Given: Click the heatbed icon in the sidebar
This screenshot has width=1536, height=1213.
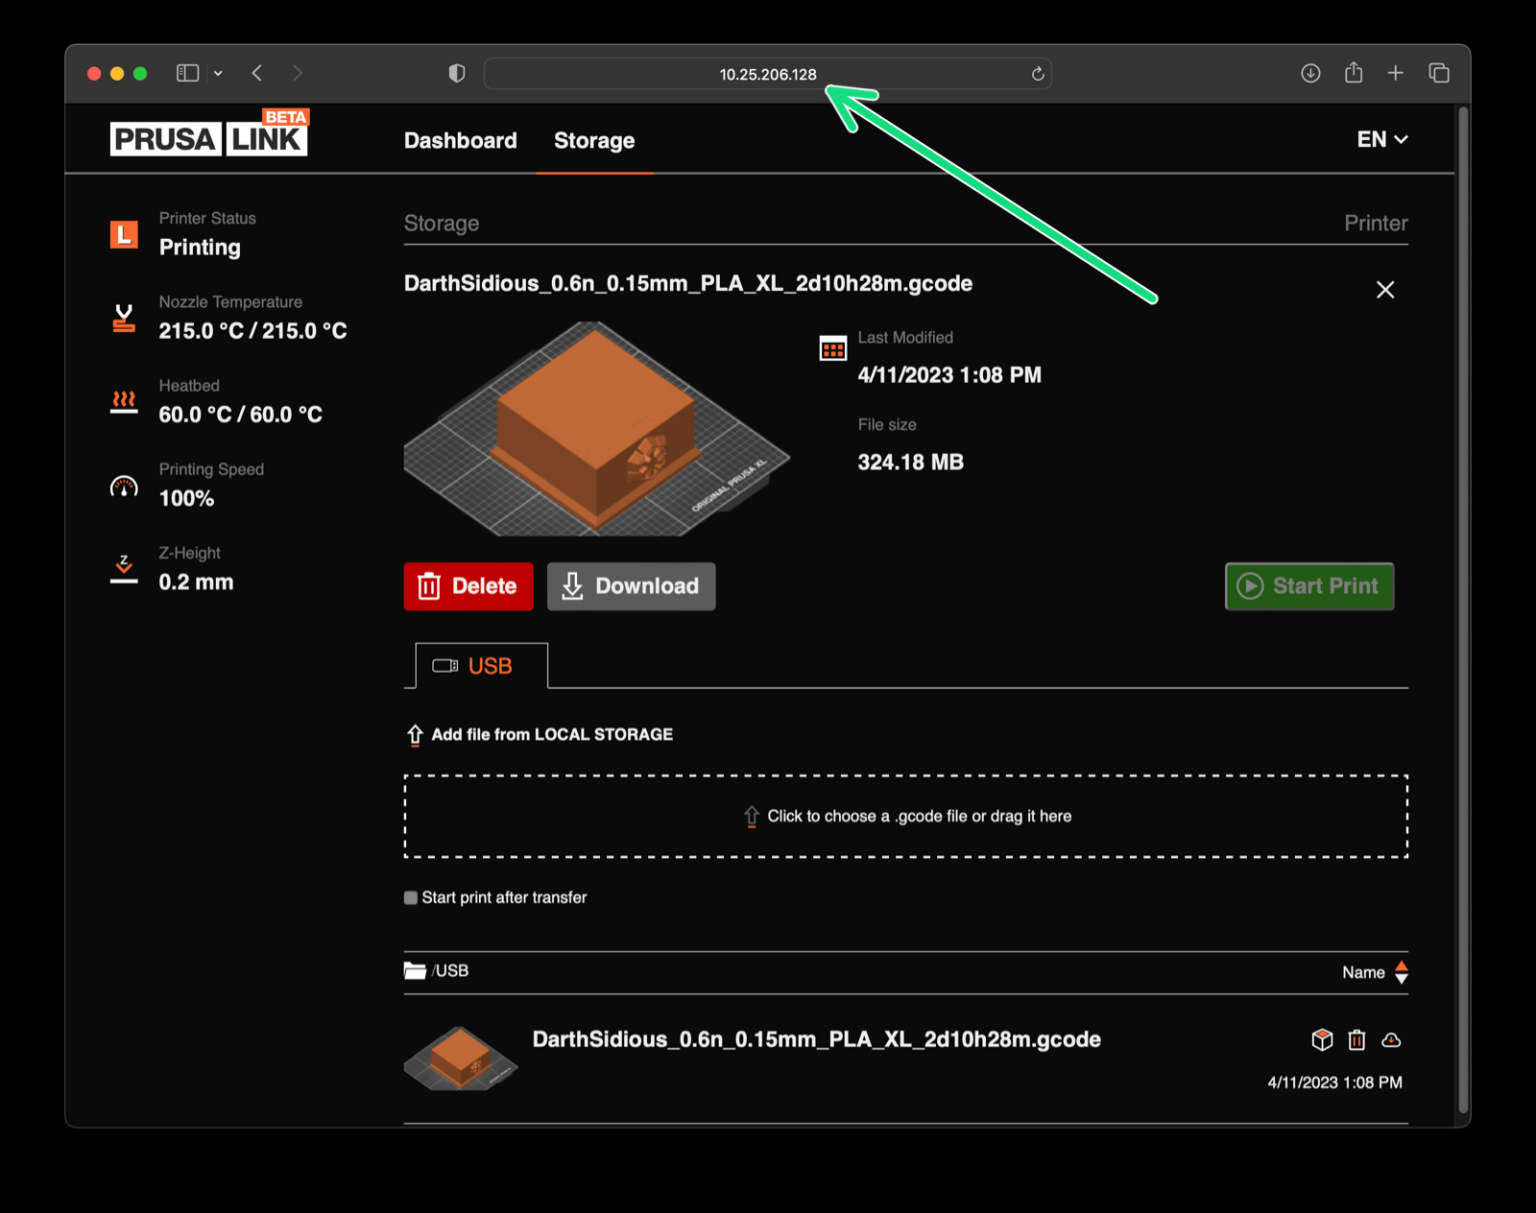Looking at the screenshot, I should pos(124,401).
